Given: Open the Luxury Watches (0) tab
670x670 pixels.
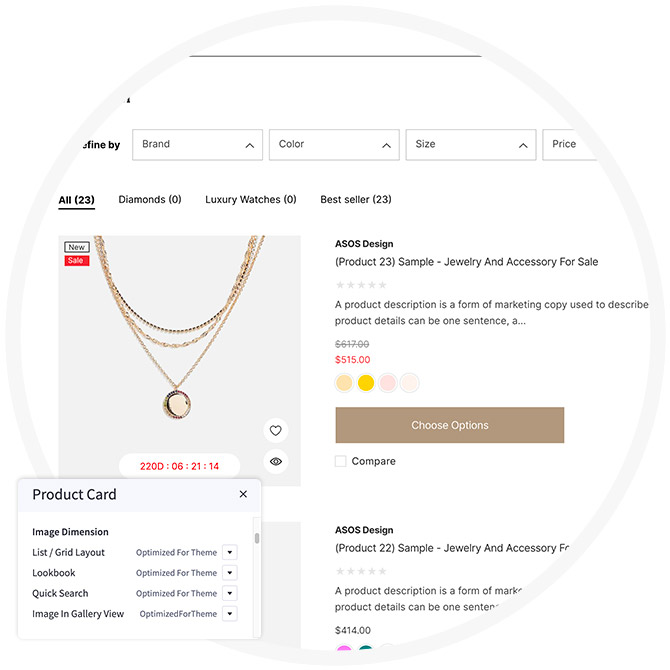Looking at the screenshot, I should (251, 200).
